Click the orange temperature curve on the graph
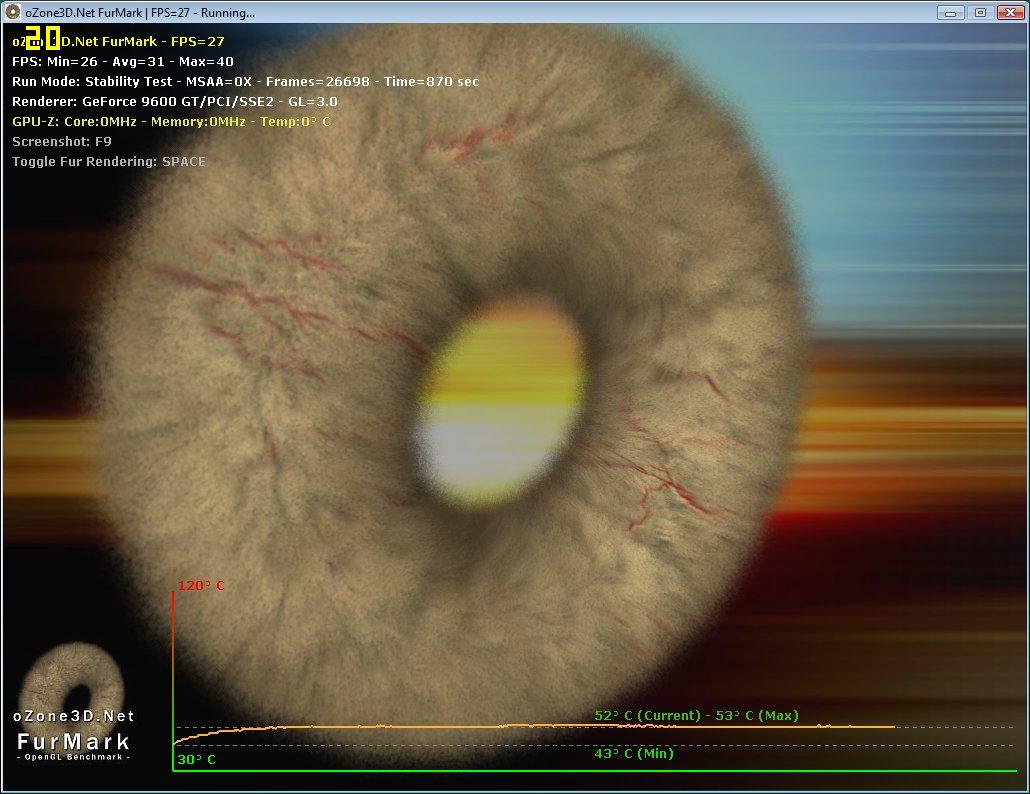The image size is (1030, 794). pos(500,726)
